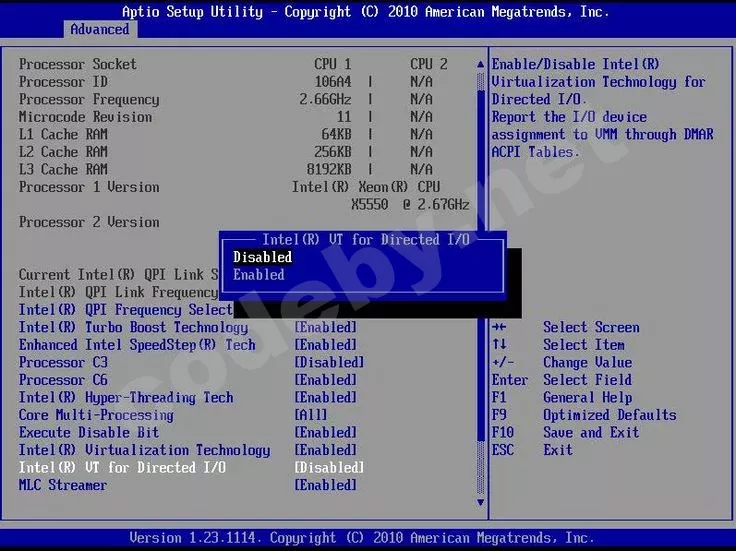Click the Save and Exit entry
Screen dimensions: 736x551
click(x=591, y=432)
